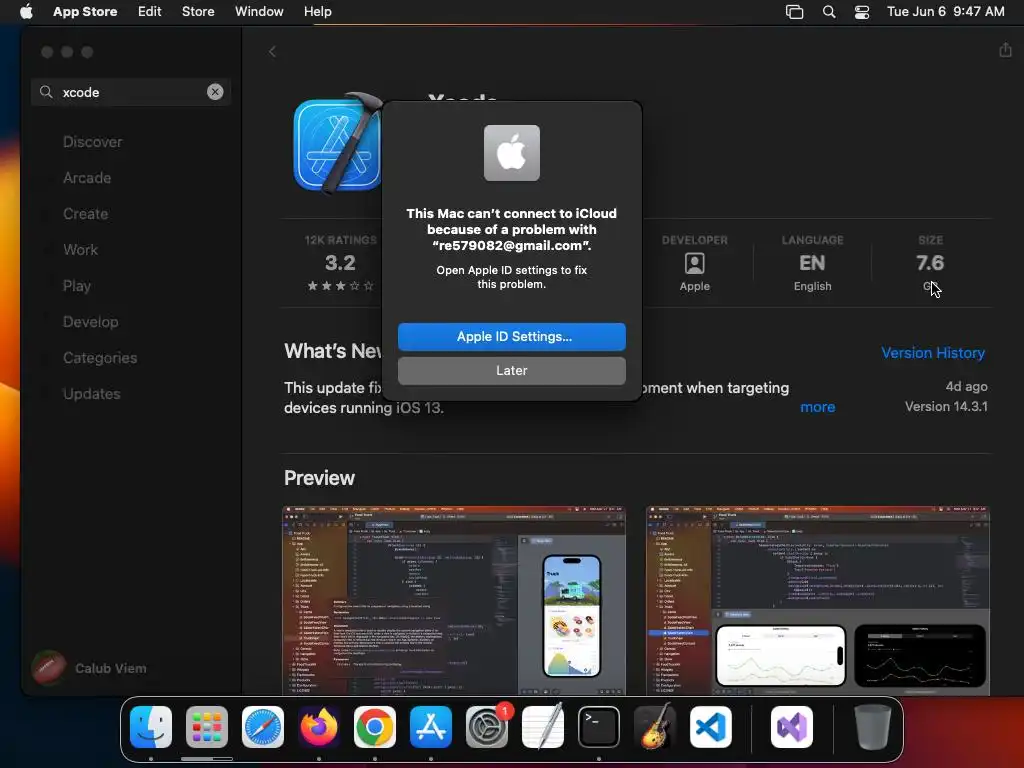Viewport: 1024px width, 768px height.
Task: Click the Stage Manager menu bar icon
Action: (x=794, y=12)
